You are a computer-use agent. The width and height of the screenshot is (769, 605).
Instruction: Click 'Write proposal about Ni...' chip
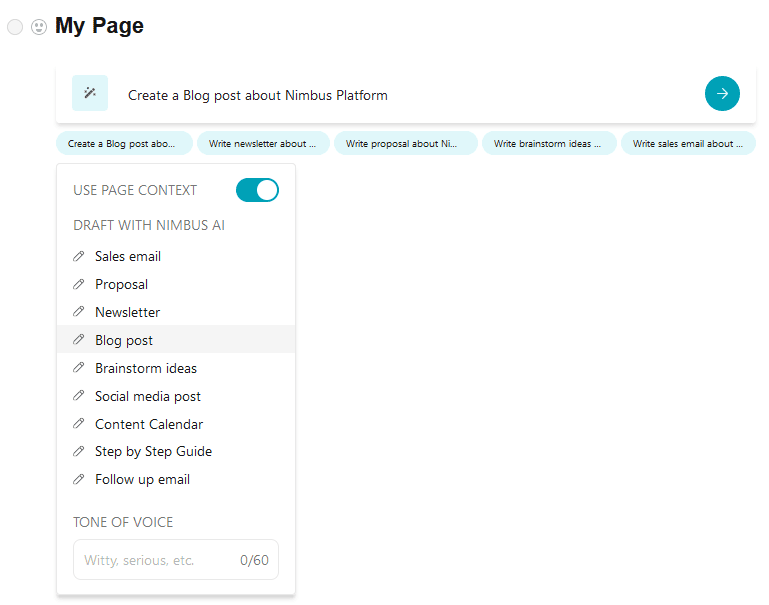(x=406, y=143)
